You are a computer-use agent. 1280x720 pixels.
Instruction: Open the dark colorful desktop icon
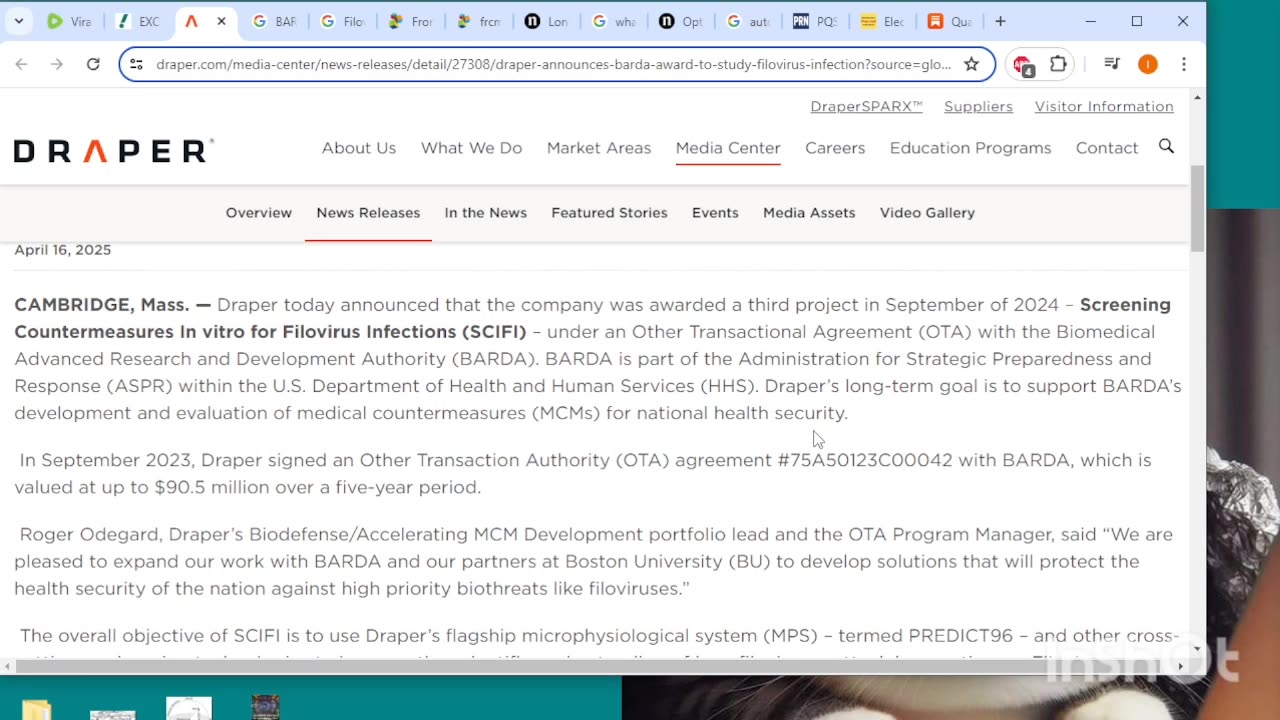(265, 708)
